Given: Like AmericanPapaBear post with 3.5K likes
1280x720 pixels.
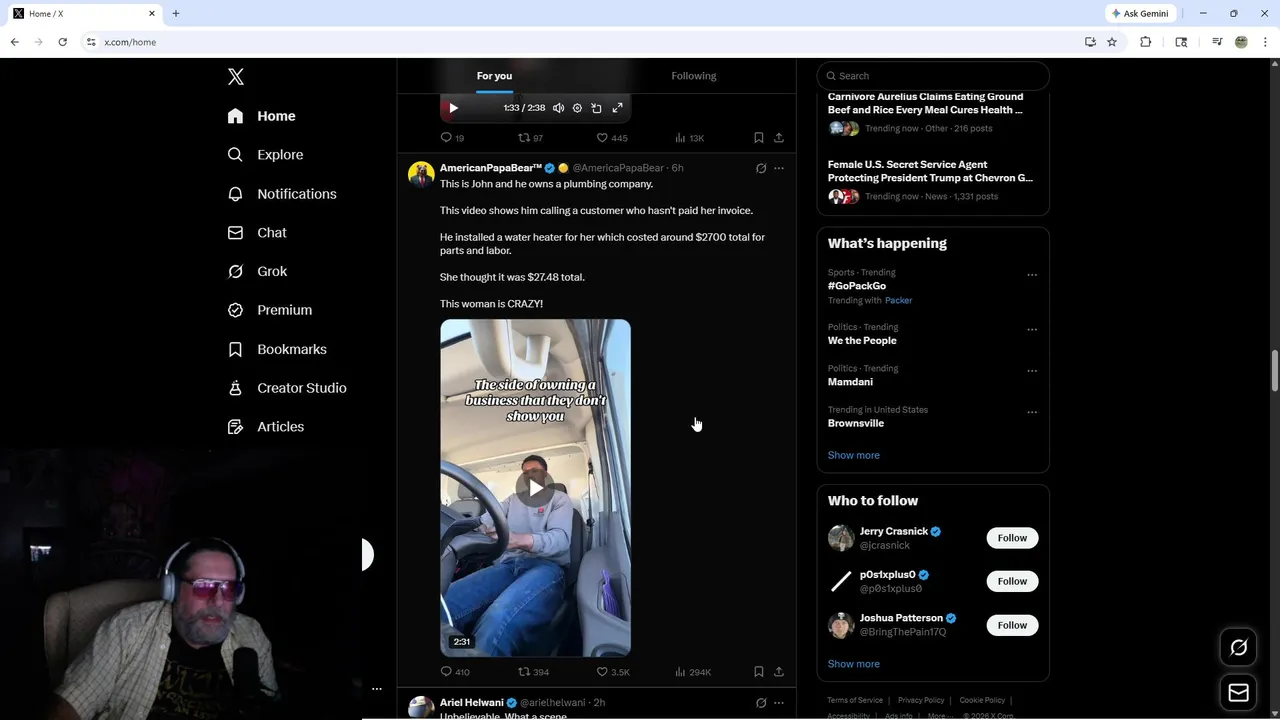Looking at the screenshot, I should tap(613, 672).
